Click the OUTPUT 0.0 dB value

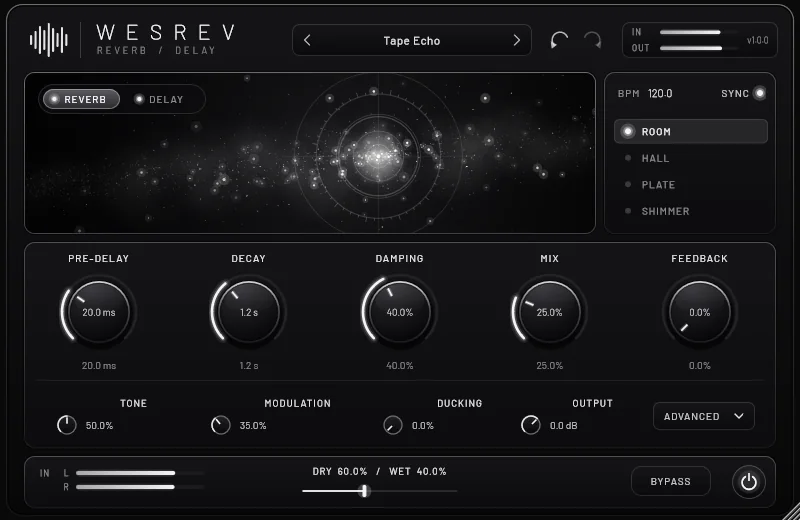coord(563,426)
